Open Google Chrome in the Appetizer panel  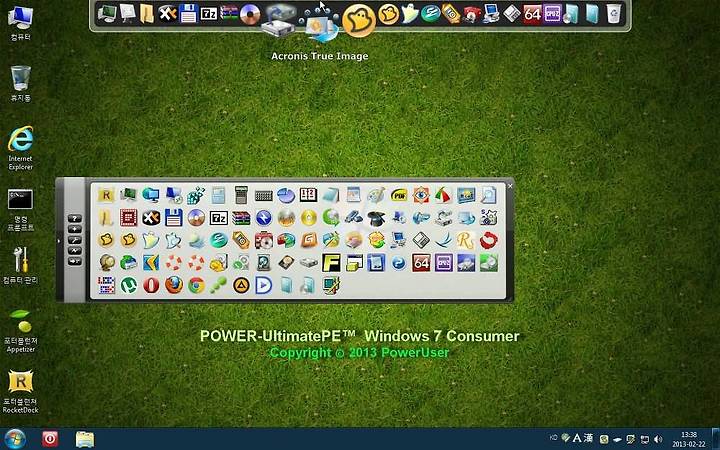tap(196, 285)
